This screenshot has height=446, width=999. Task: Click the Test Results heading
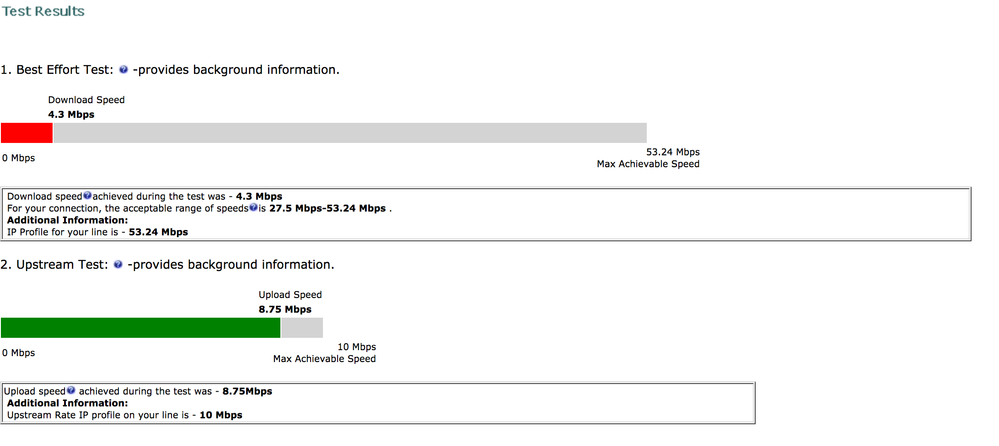[43, 11]
